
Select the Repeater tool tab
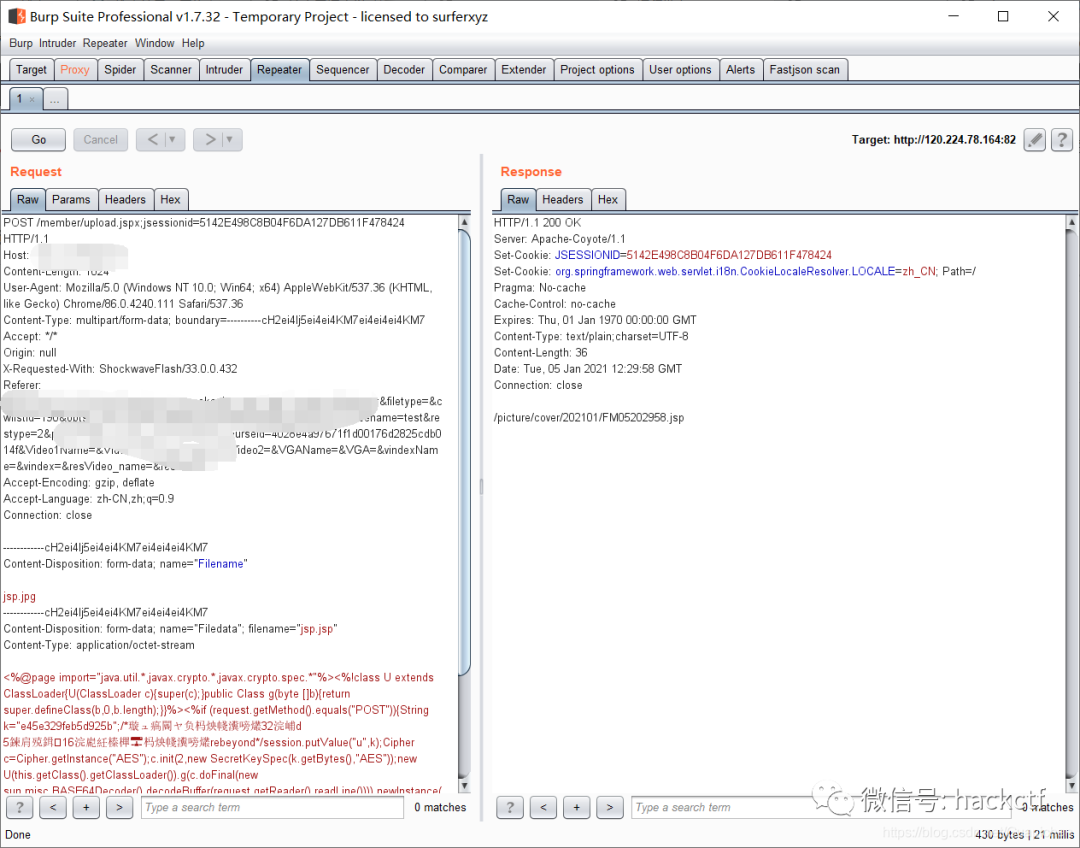coord(279,70)
